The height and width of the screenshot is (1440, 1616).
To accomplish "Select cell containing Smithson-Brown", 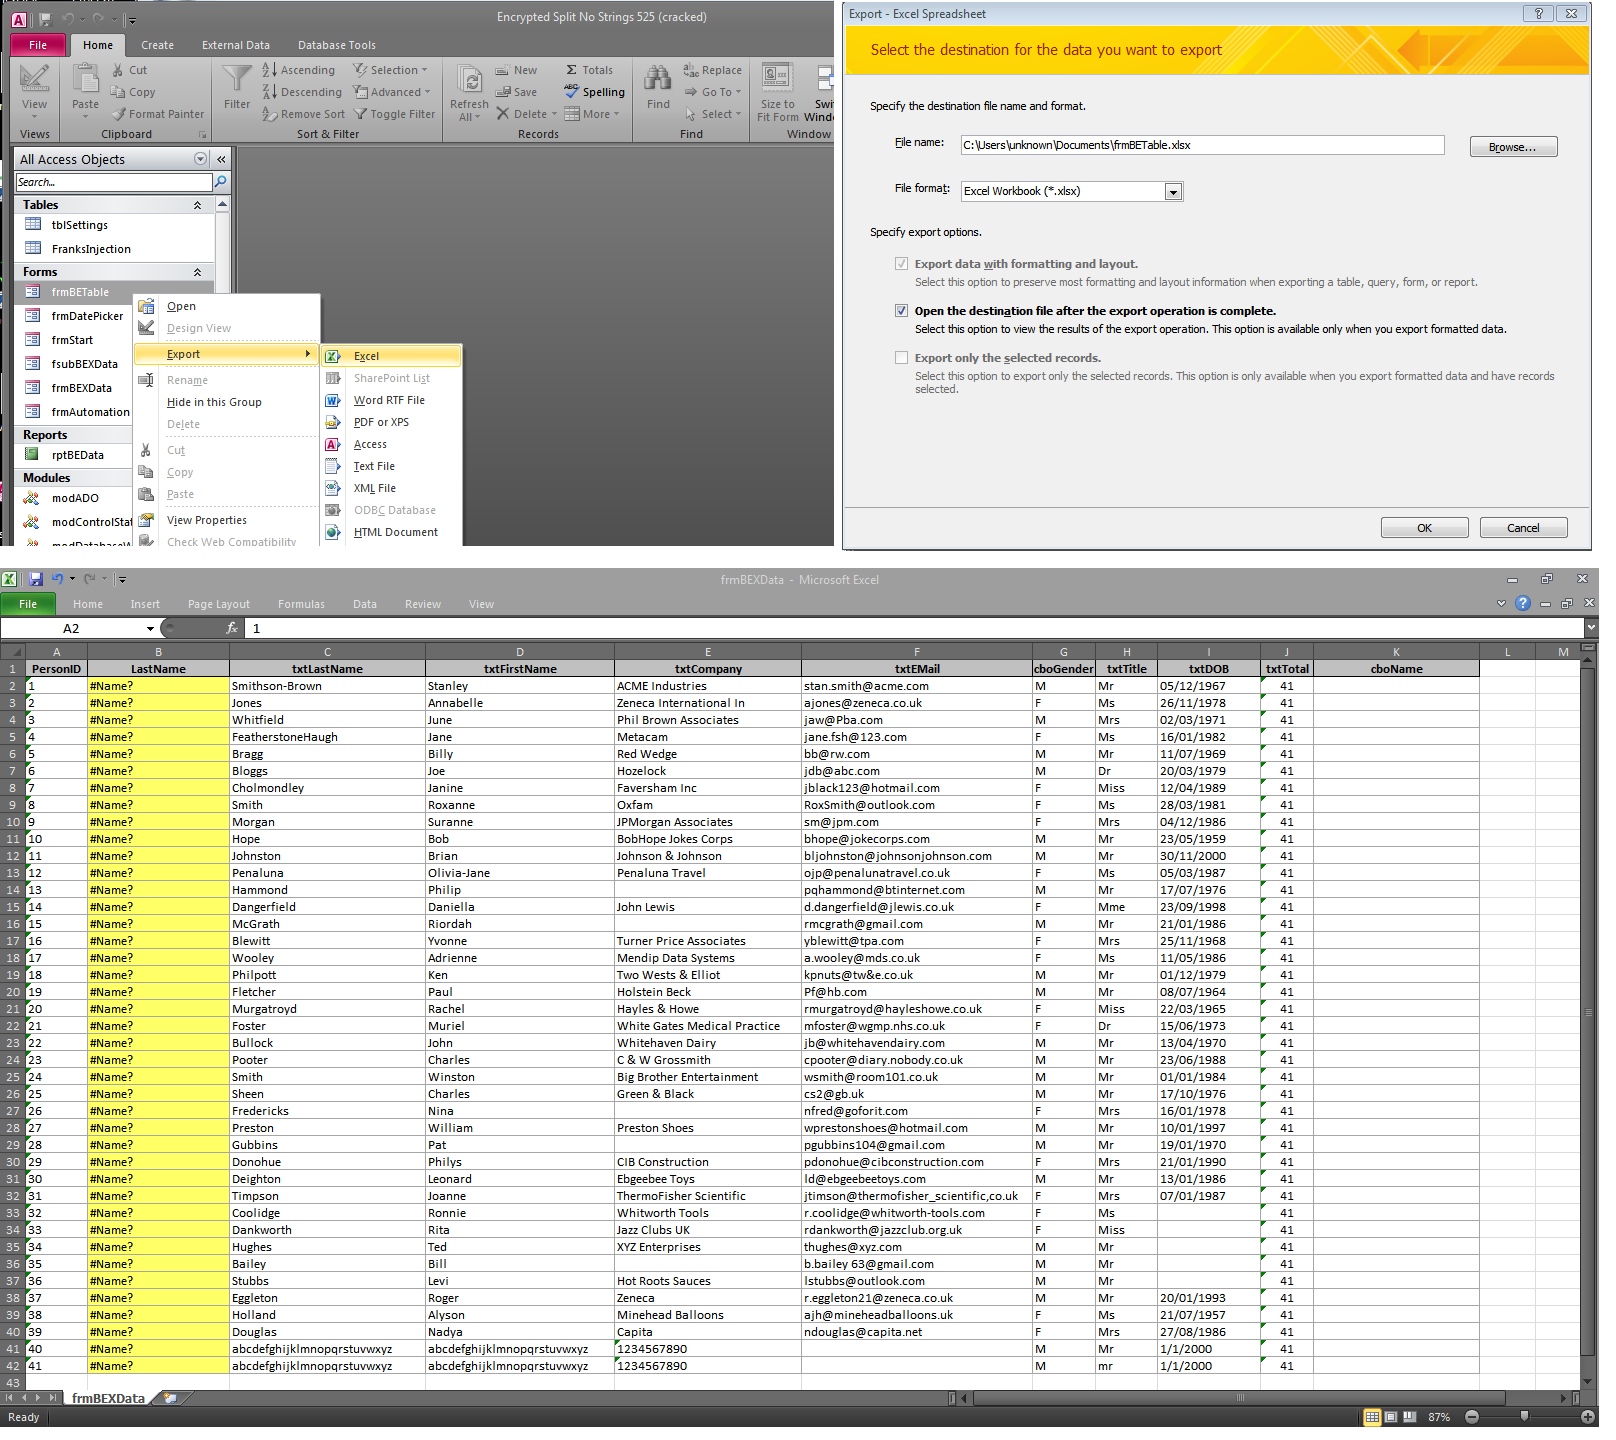I will point(327,686).
